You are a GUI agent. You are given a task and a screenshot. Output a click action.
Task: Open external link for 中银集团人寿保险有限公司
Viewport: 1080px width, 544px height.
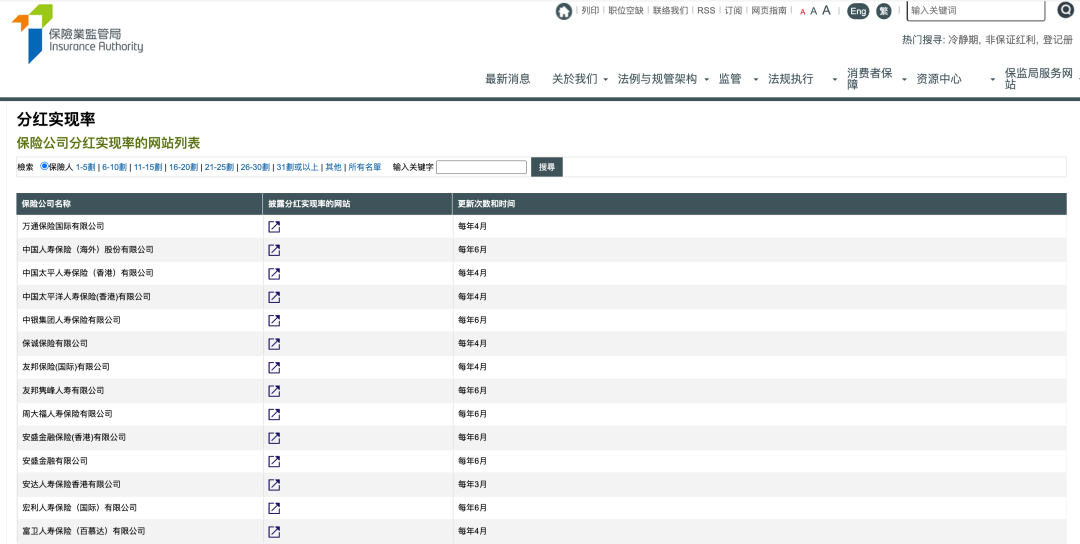tap(274, 321)
